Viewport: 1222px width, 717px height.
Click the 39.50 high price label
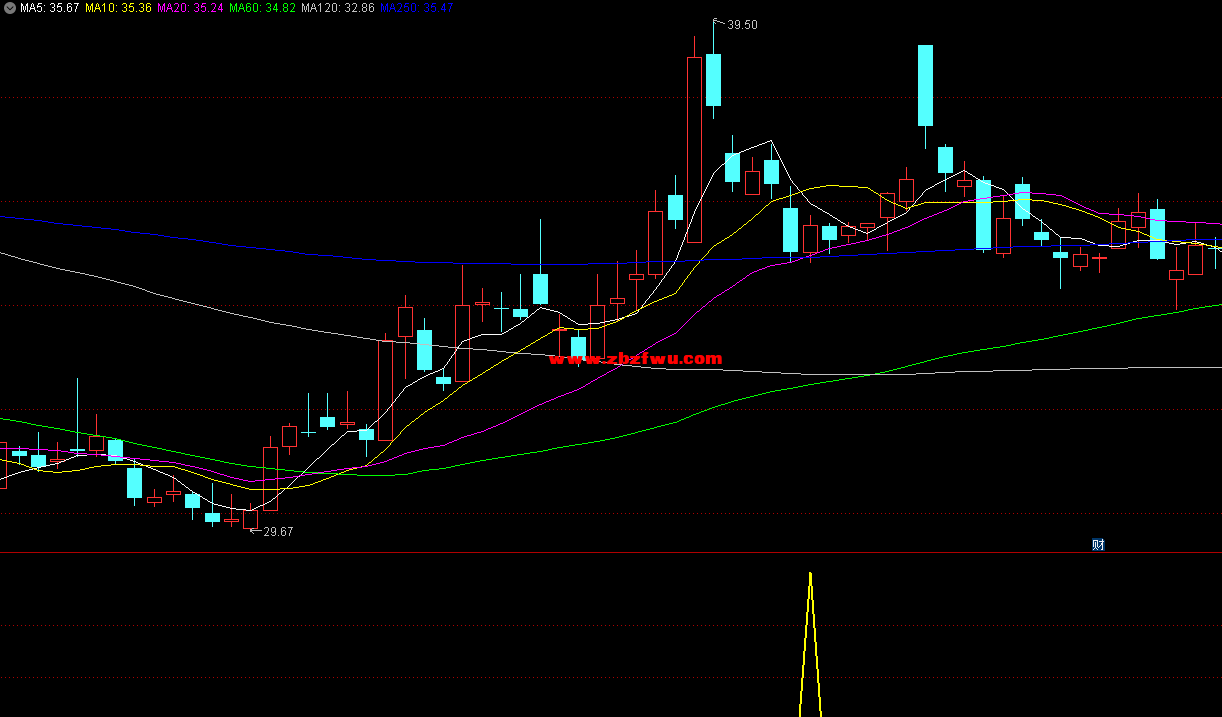[742, 25]
